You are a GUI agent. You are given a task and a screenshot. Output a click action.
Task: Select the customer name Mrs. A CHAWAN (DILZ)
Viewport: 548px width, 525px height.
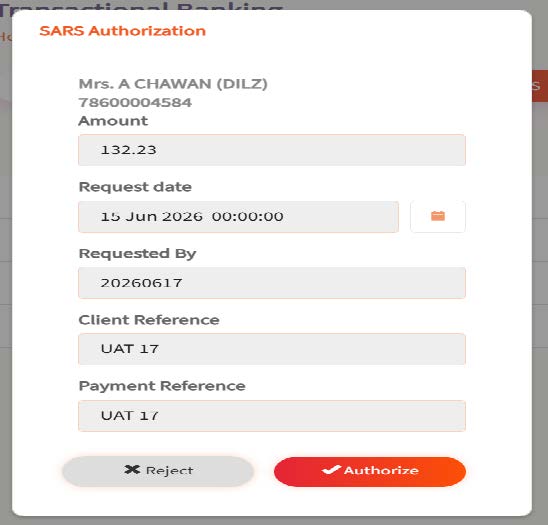click(x=173, y=84)
